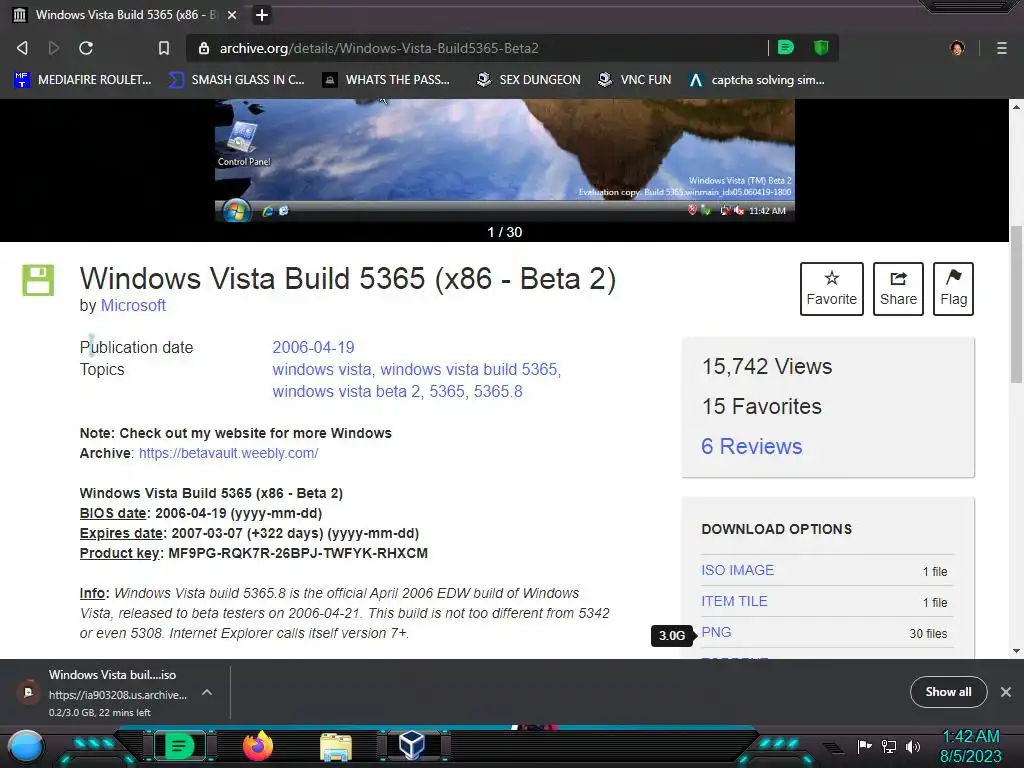Click the address bar URL field
The height and width of the screenshot is (768, 1024).
(x=477, y=48)
